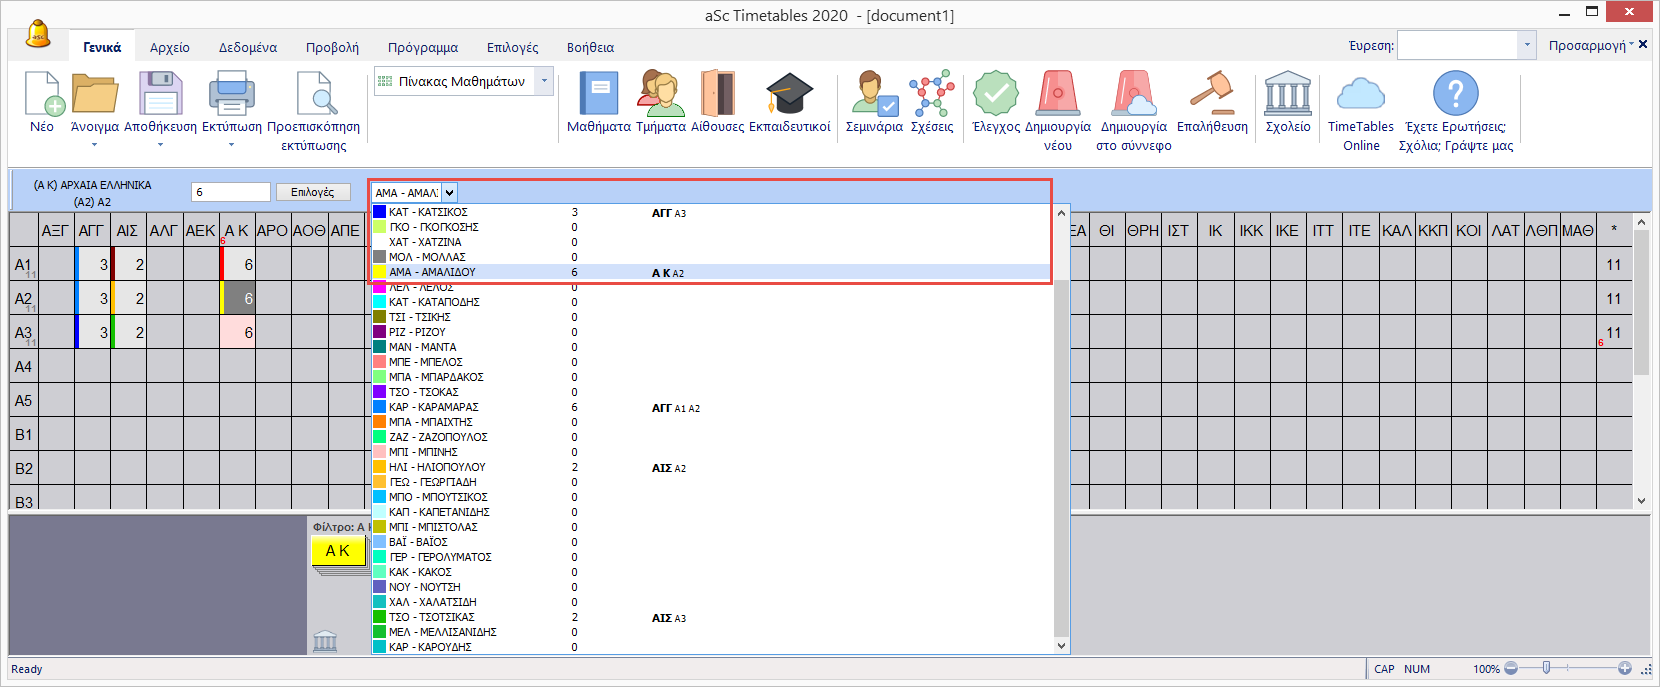Open the Δεδομένα menu tab
Screen dimensions: 1660x687
point(248,47)
